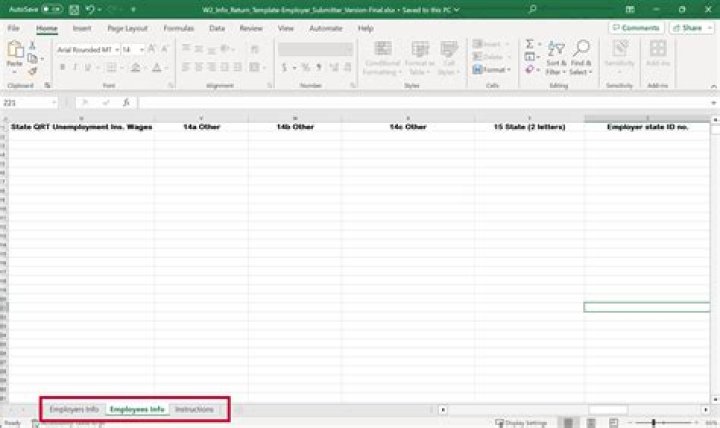
Task: Open the number format dropdown box
Action: tap(315, 49)
